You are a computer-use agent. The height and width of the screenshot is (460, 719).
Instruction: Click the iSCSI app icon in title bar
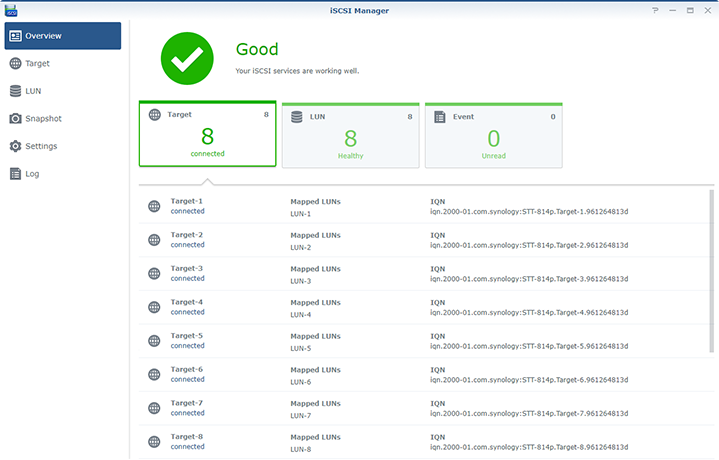pyautogui.click(x=10, y=9)
